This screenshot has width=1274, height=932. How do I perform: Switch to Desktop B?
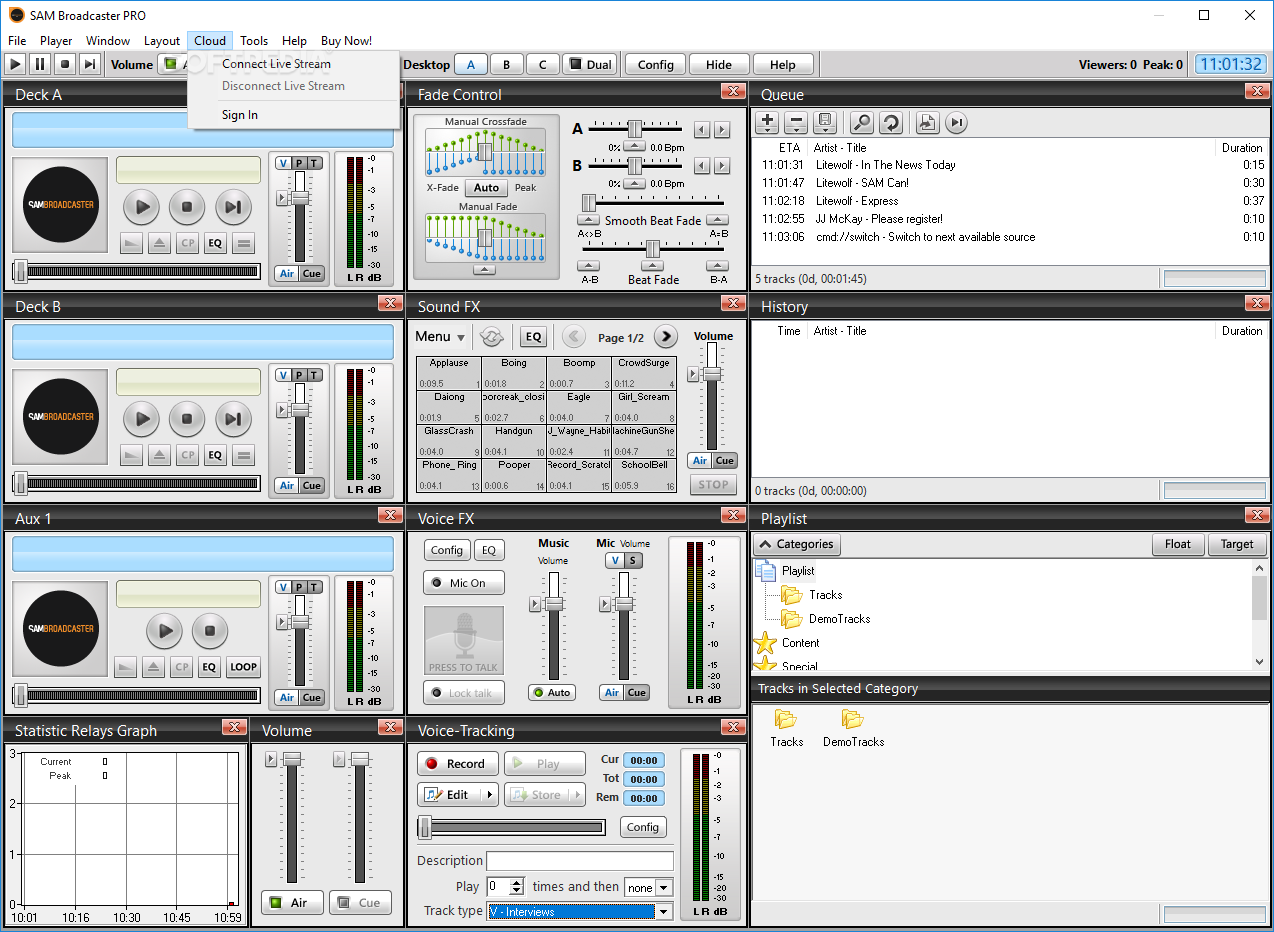(507, 65)
